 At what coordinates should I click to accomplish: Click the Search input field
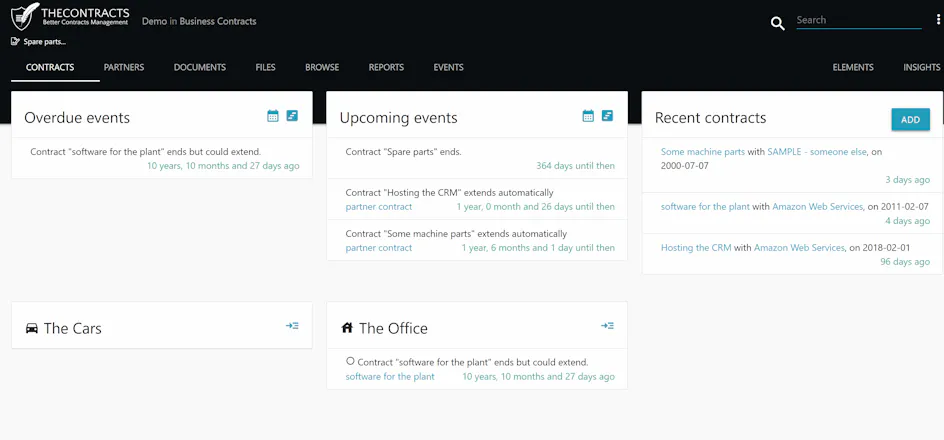(859, 20)
